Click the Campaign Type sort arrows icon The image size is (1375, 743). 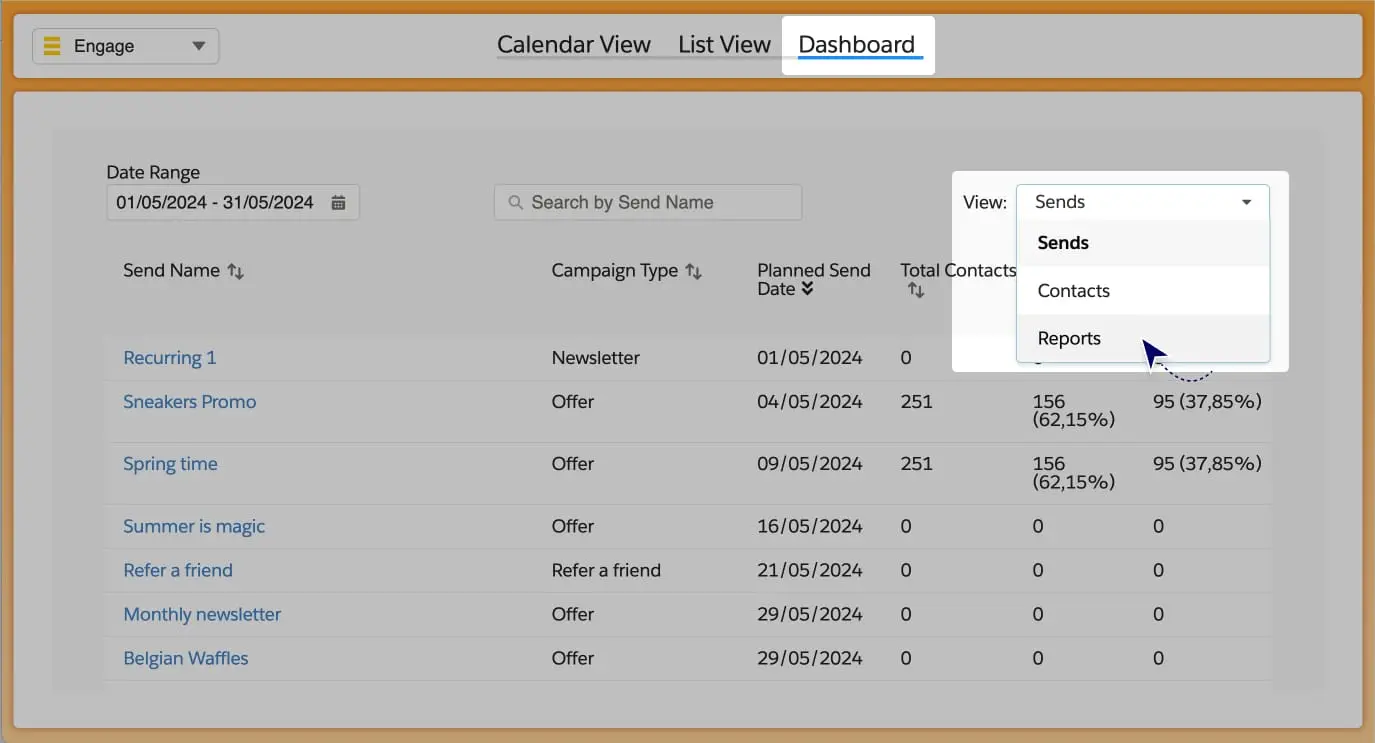pyautogui.click(x=693, y=271)
